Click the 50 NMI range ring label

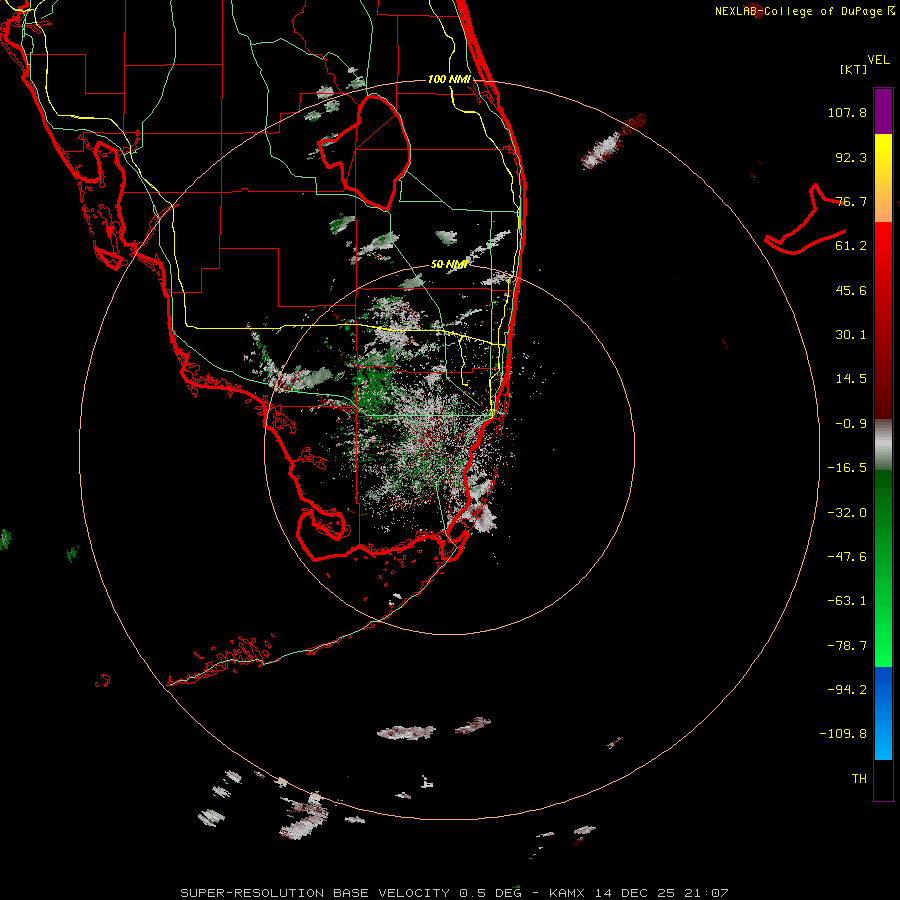449,264
